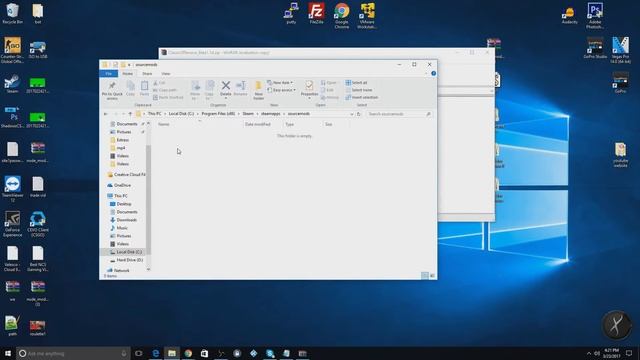Open VMware Workstation desktop shortcut

click(367, 16)
